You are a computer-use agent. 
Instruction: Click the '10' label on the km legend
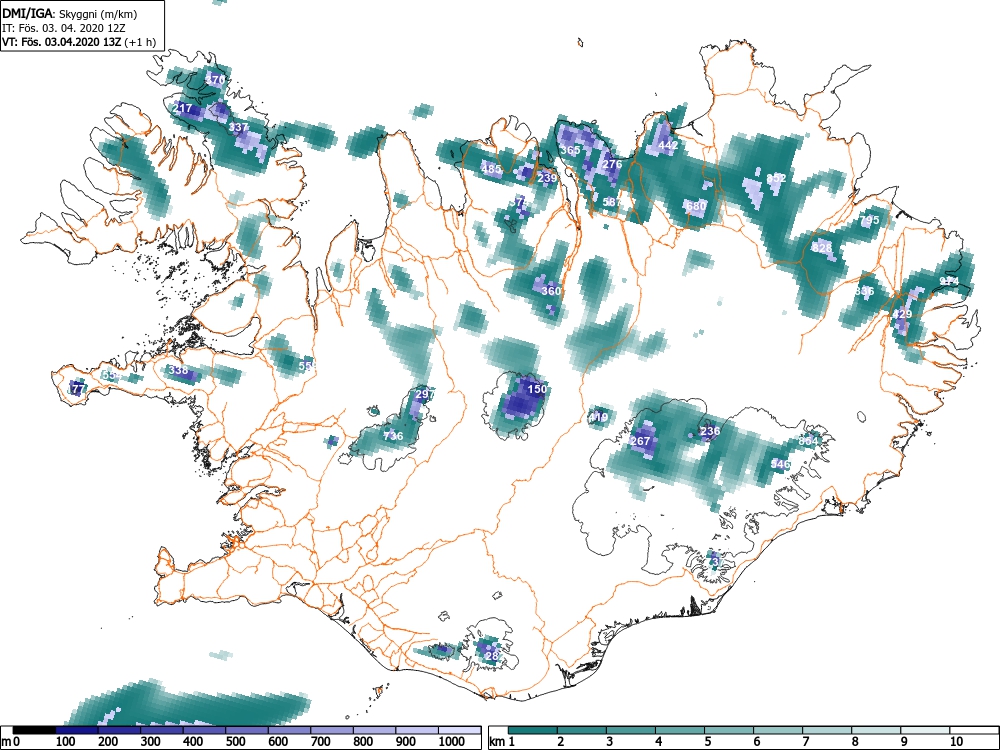pos(956,742)
